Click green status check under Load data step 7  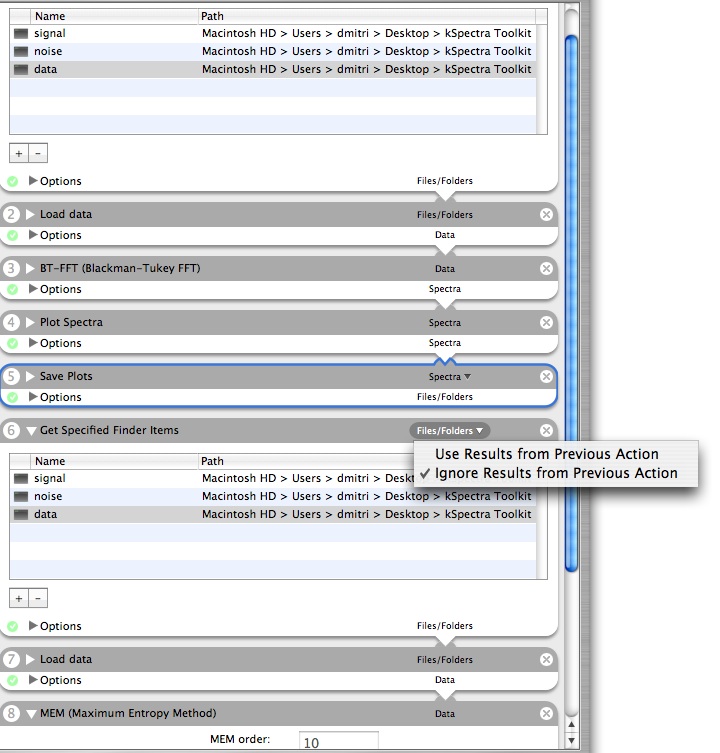coord(12,680)
